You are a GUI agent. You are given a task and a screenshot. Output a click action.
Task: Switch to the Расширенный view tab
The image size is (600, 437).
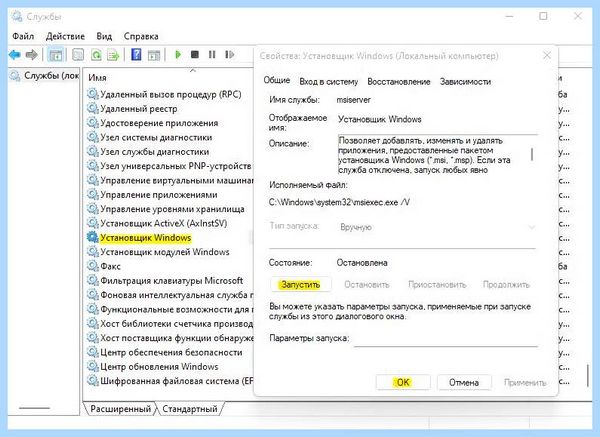click(x=120, y=409)
